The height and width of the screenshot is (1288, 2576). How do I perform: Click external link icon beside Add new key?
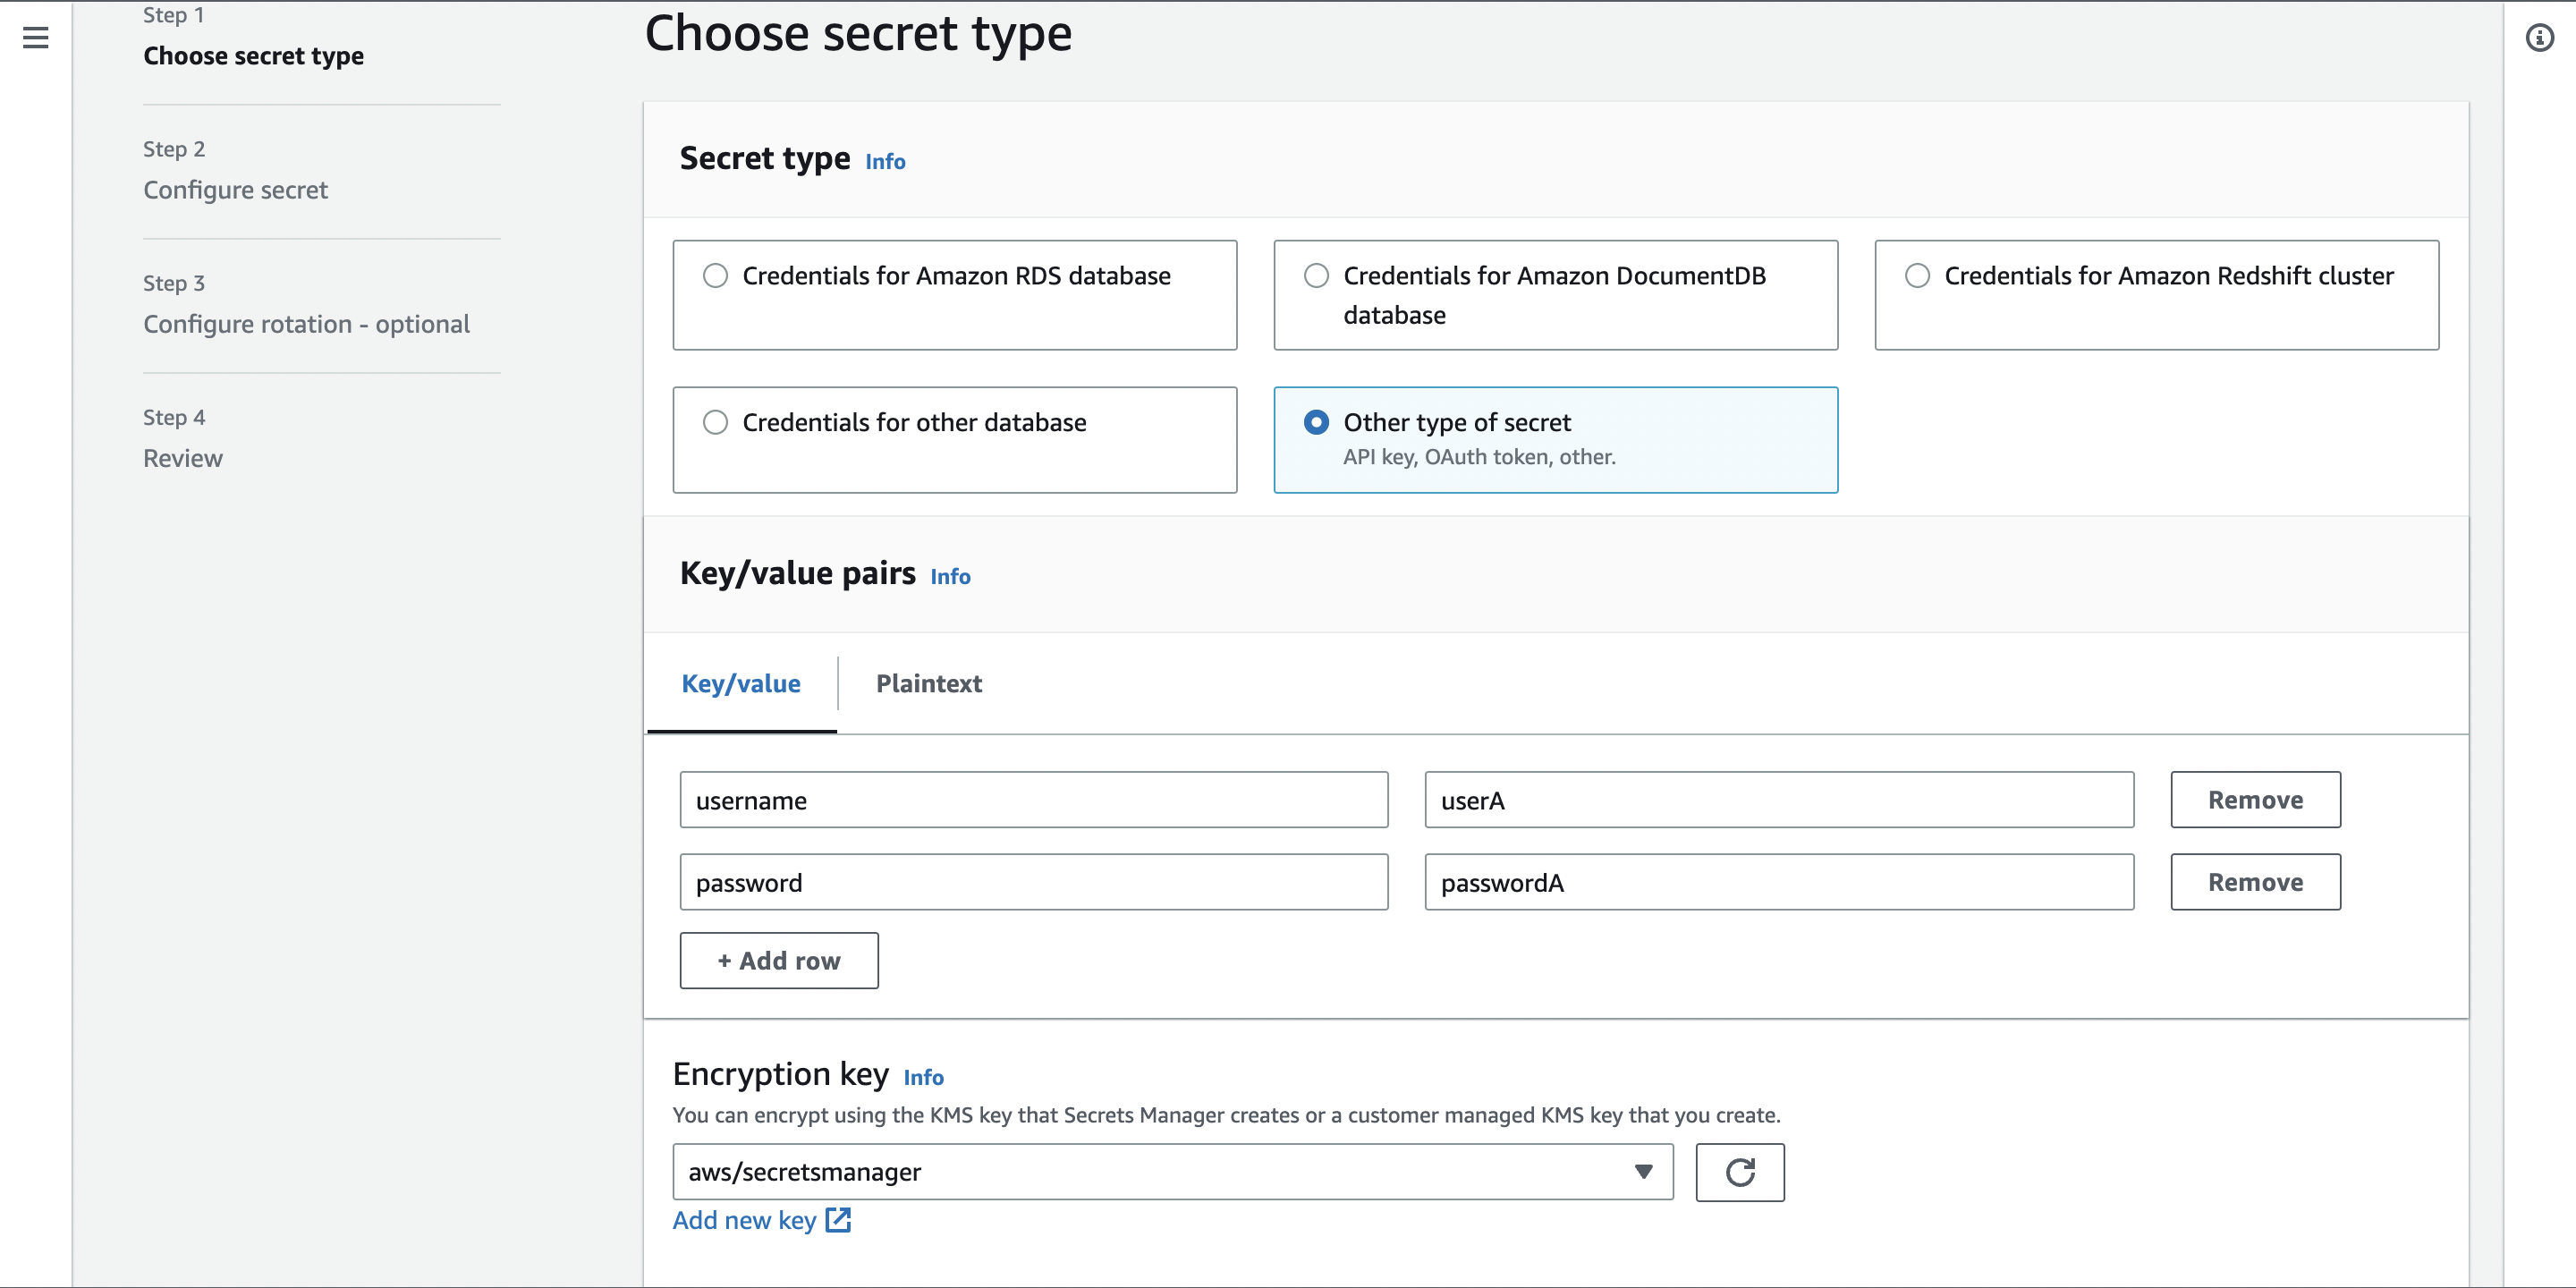(838, 1220)
